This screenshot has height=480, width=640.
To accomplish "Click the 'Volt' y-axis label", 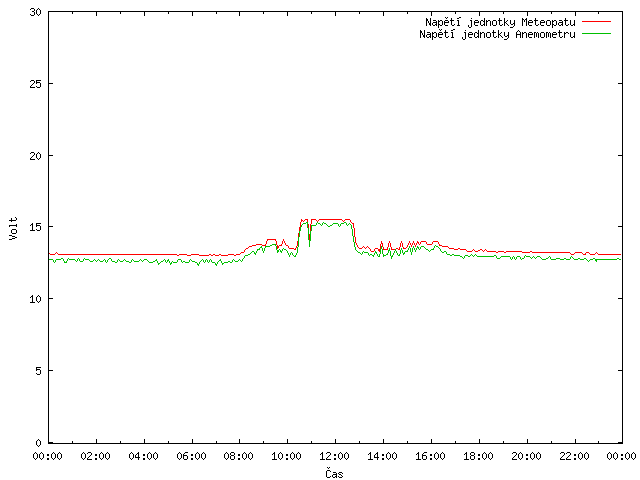I will [x=13, y=228].
